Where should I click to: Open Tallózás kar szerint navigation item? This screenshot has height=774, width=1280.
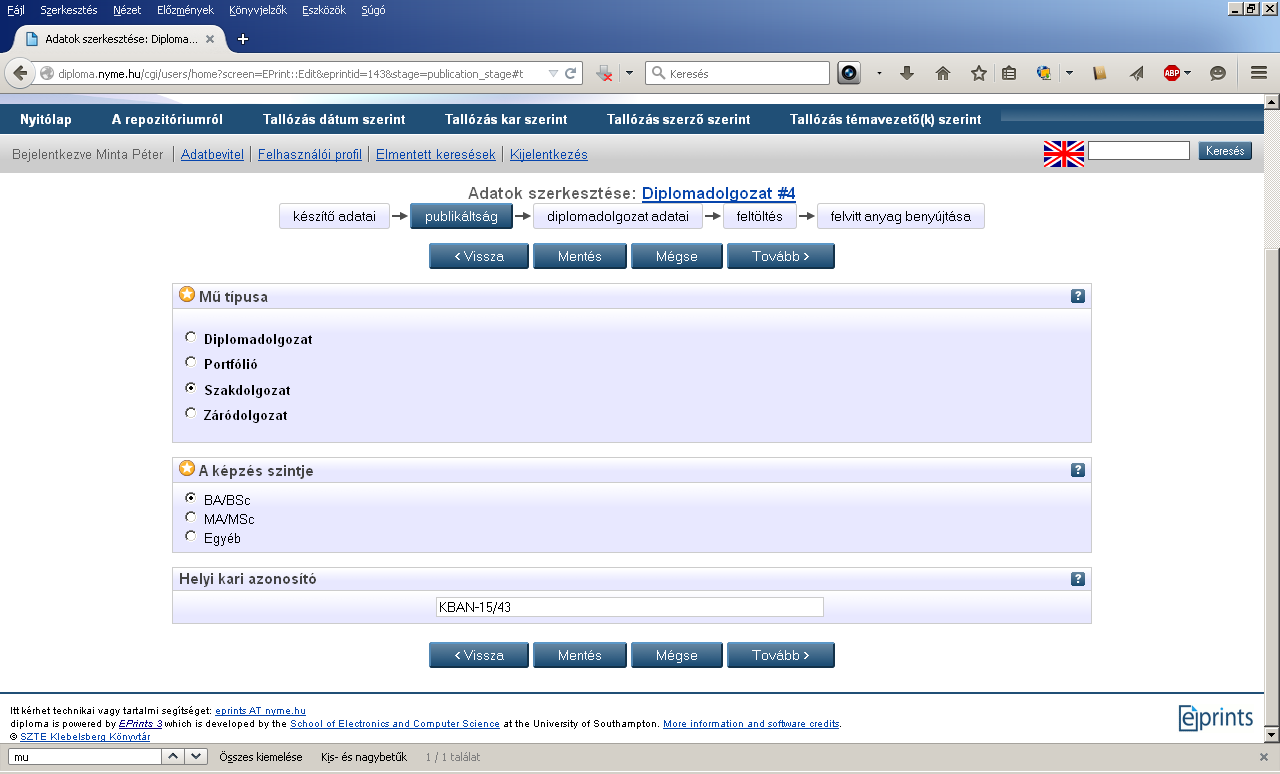tap(506, 119)
